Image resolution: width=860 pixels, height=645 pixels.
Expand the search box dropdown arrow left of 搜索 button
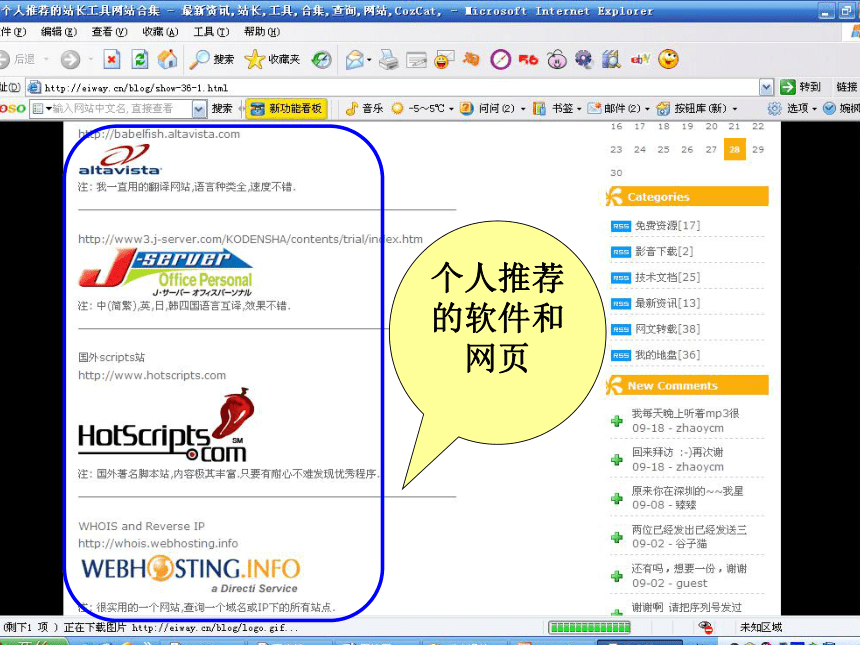click(x=199, y=109)
